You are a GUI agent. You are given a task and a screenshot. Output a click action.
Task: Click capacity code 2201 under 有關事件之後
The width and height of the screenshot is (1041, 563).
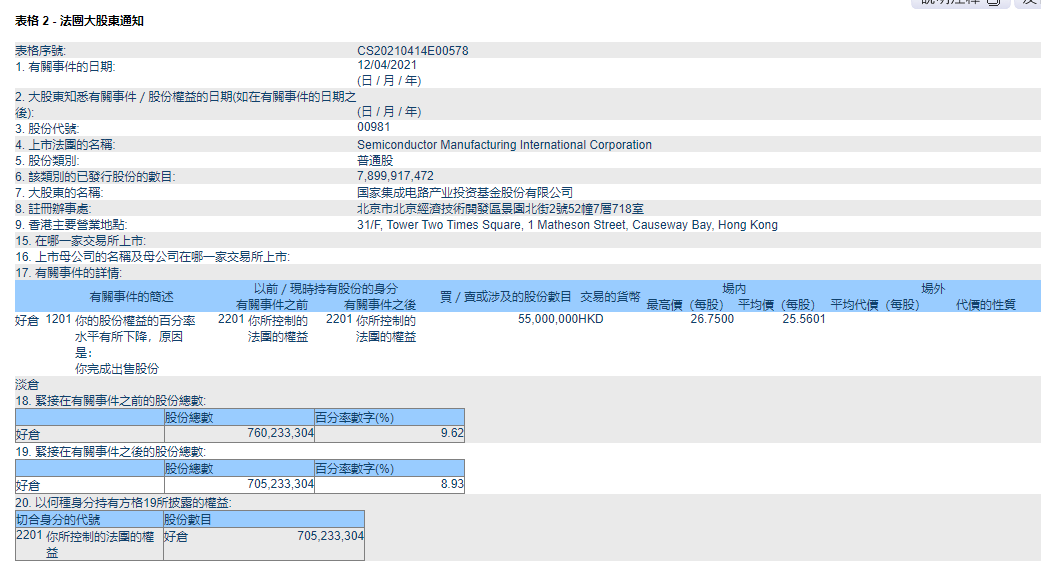coord(339,319)
